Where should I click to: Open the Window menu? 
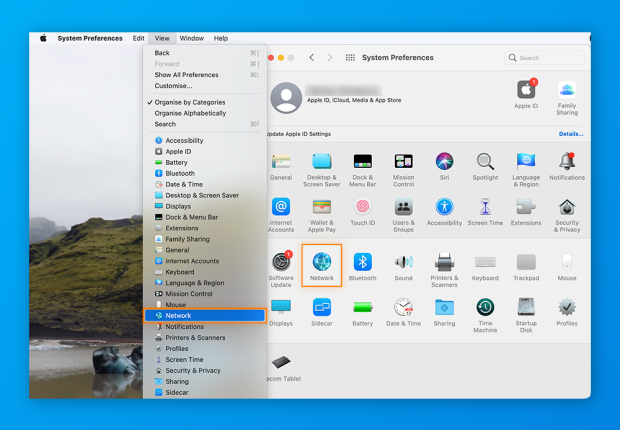pos(191,38)
